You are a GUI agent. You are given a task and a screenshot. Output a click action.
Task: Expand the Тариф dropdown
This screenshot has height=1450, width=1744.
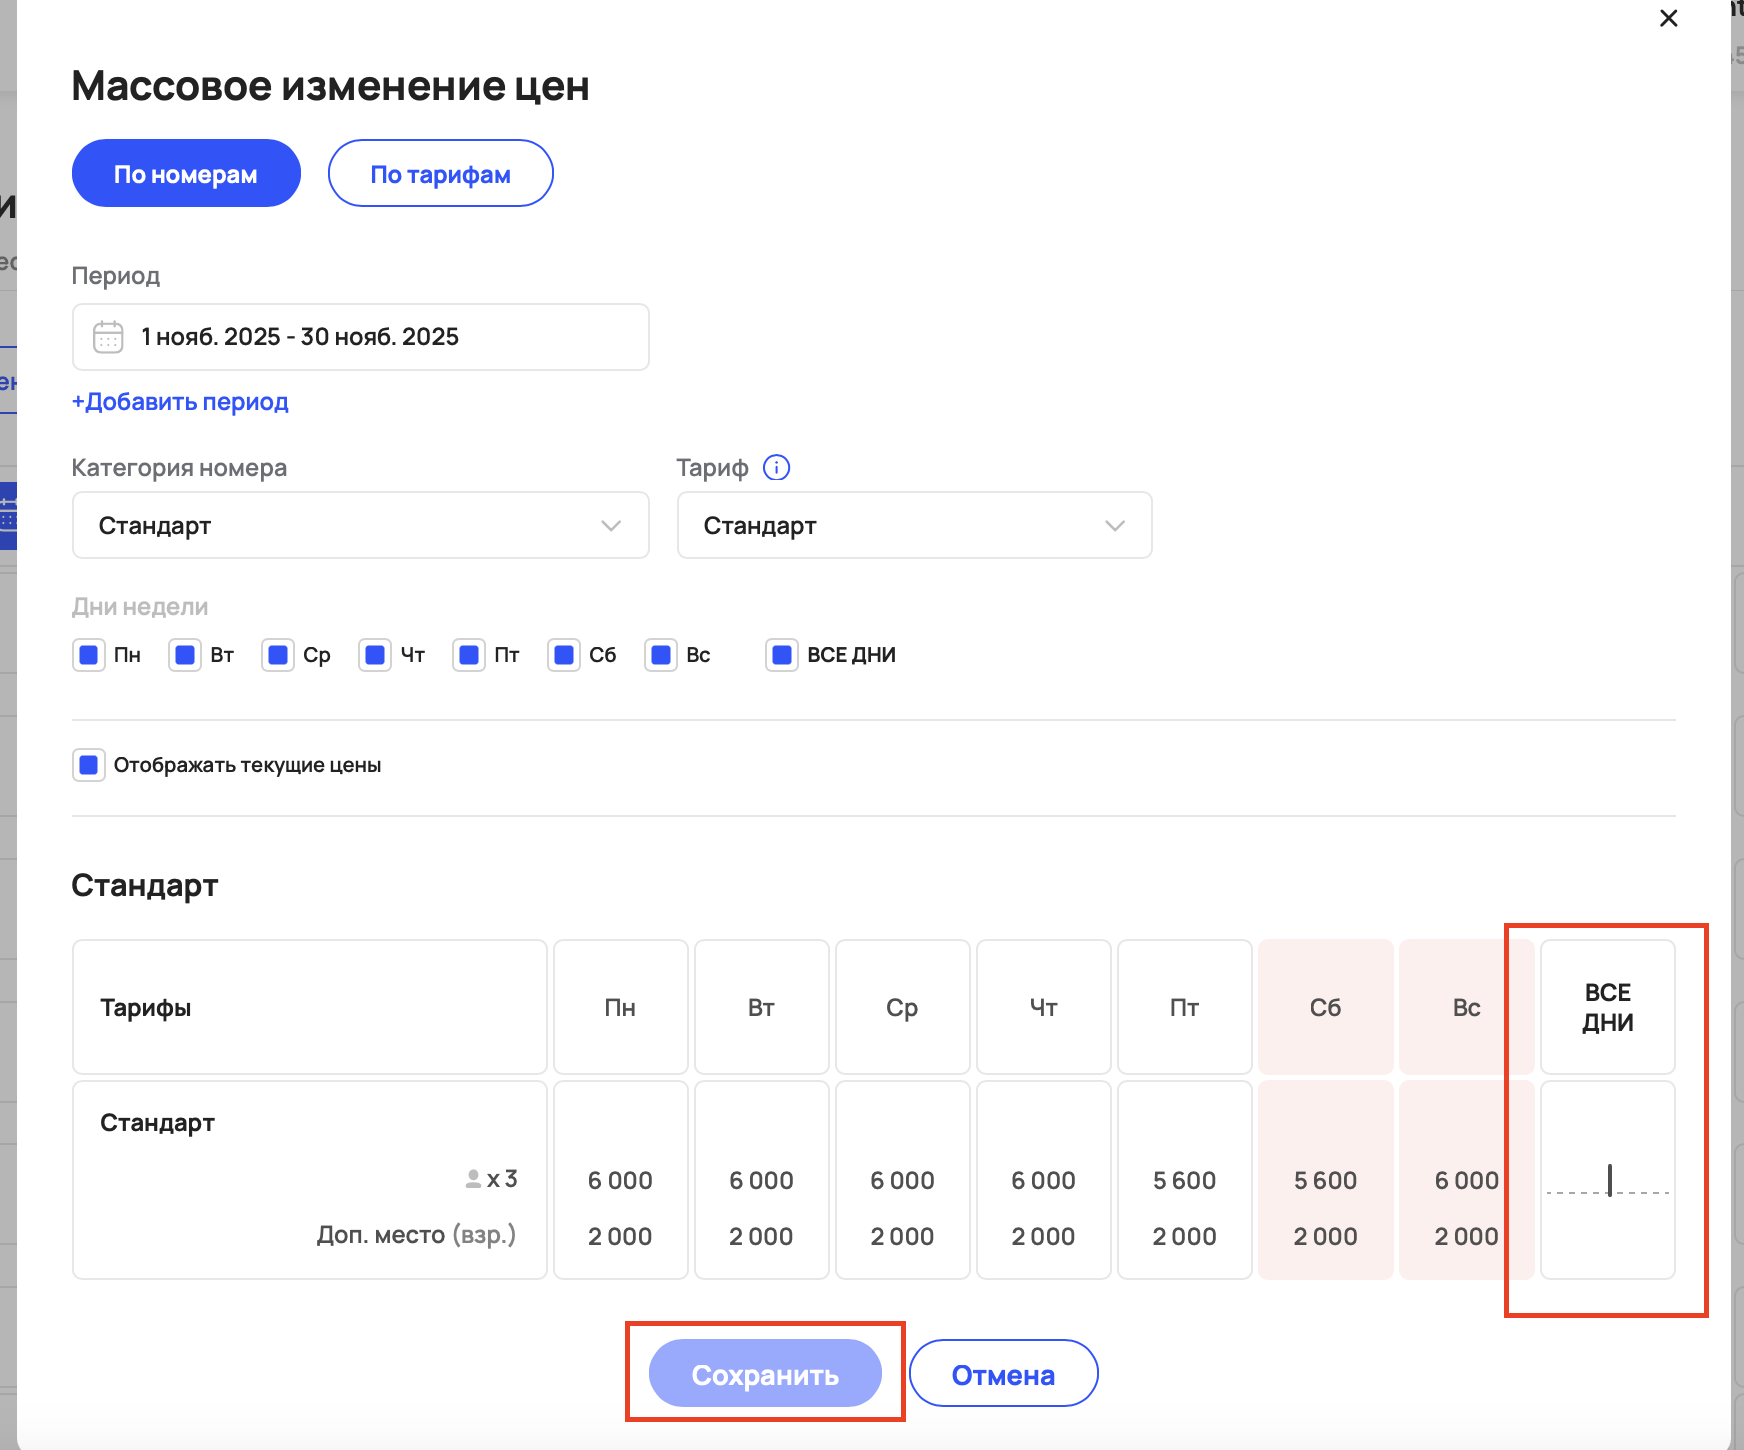tap(914, 526)
